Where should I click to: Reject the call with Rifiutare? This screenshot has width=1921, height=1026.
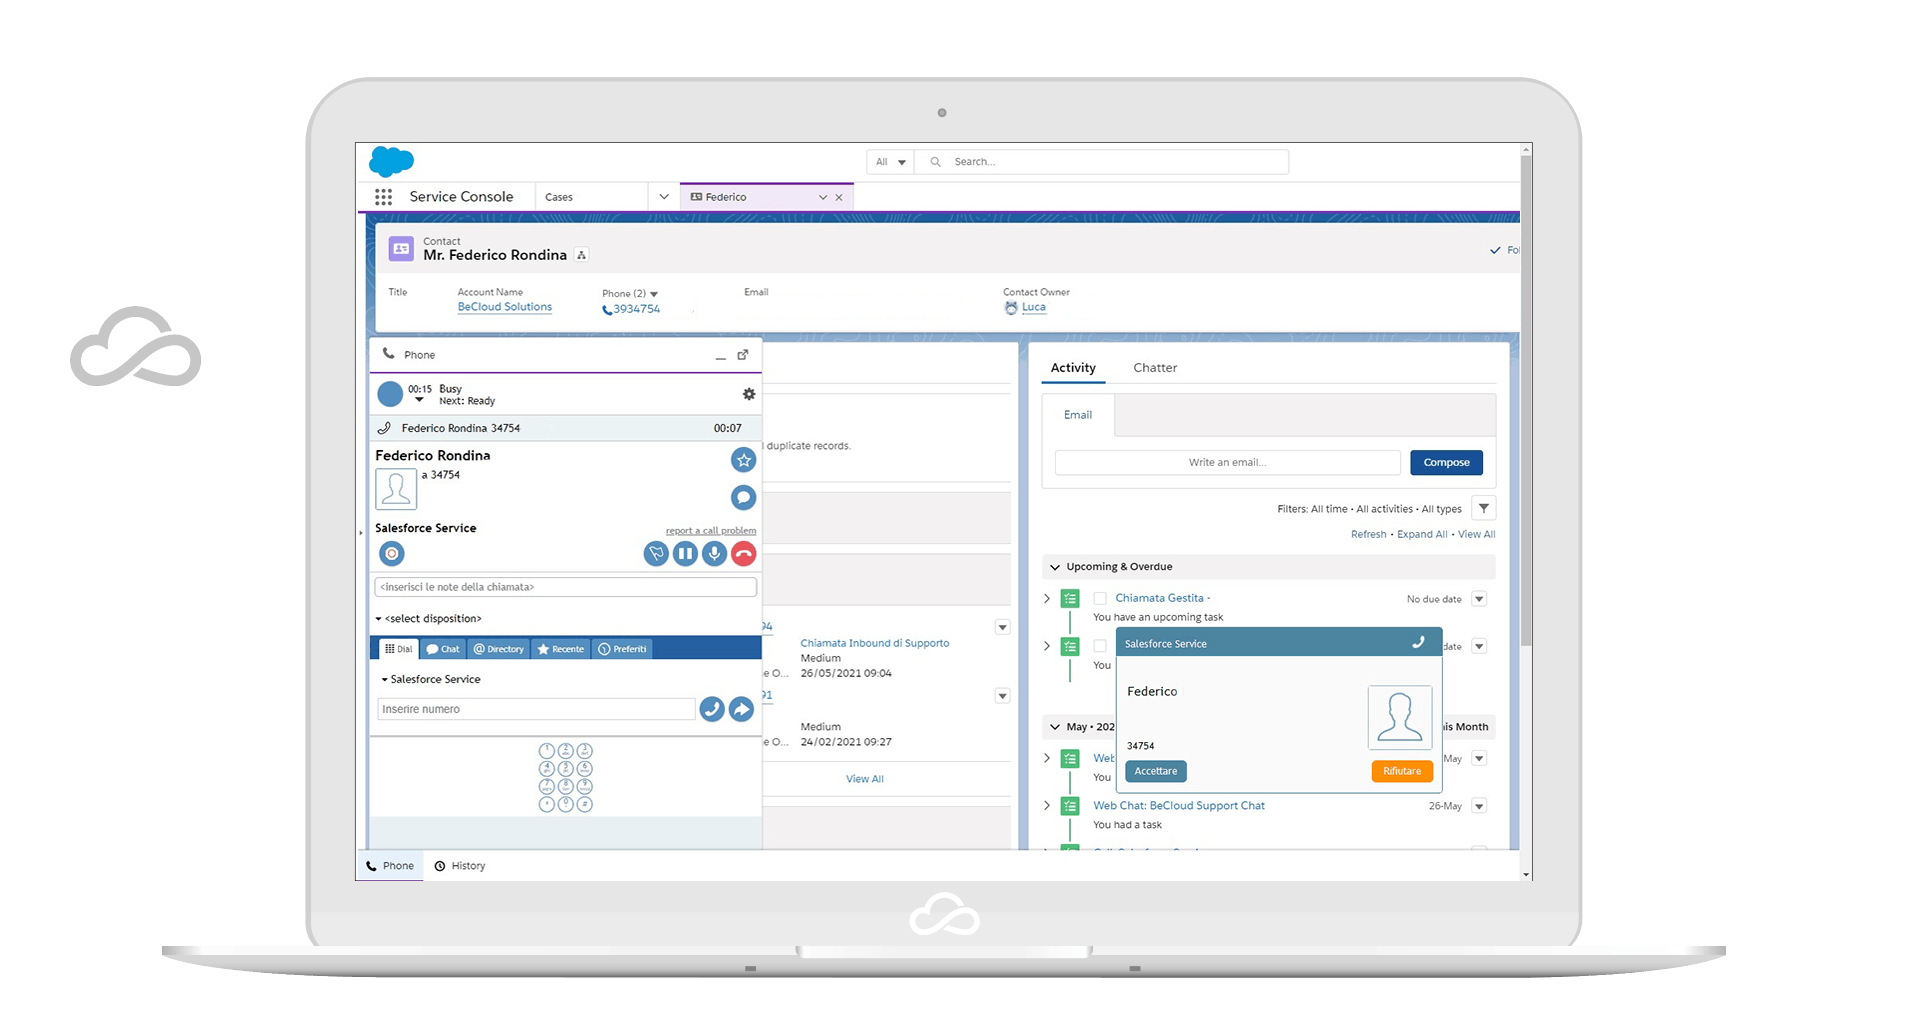[1402, 771]
